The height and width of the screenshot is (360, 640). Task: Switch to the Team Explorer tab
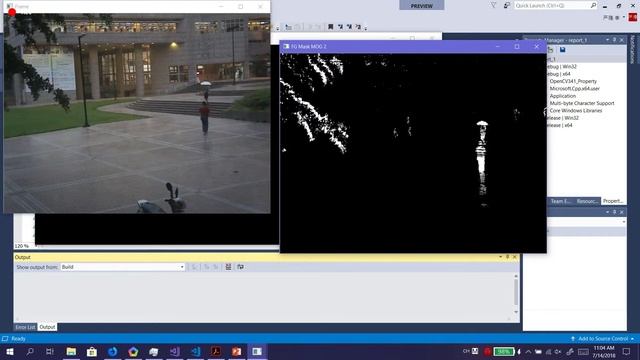[560, 201]
